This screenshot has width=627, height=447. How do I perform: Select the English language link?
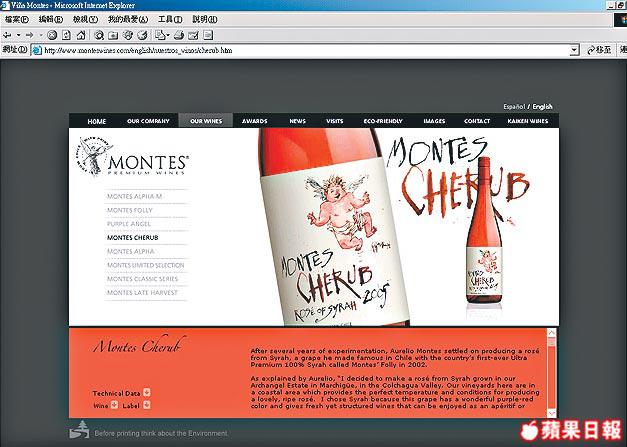tap(542, 107)
